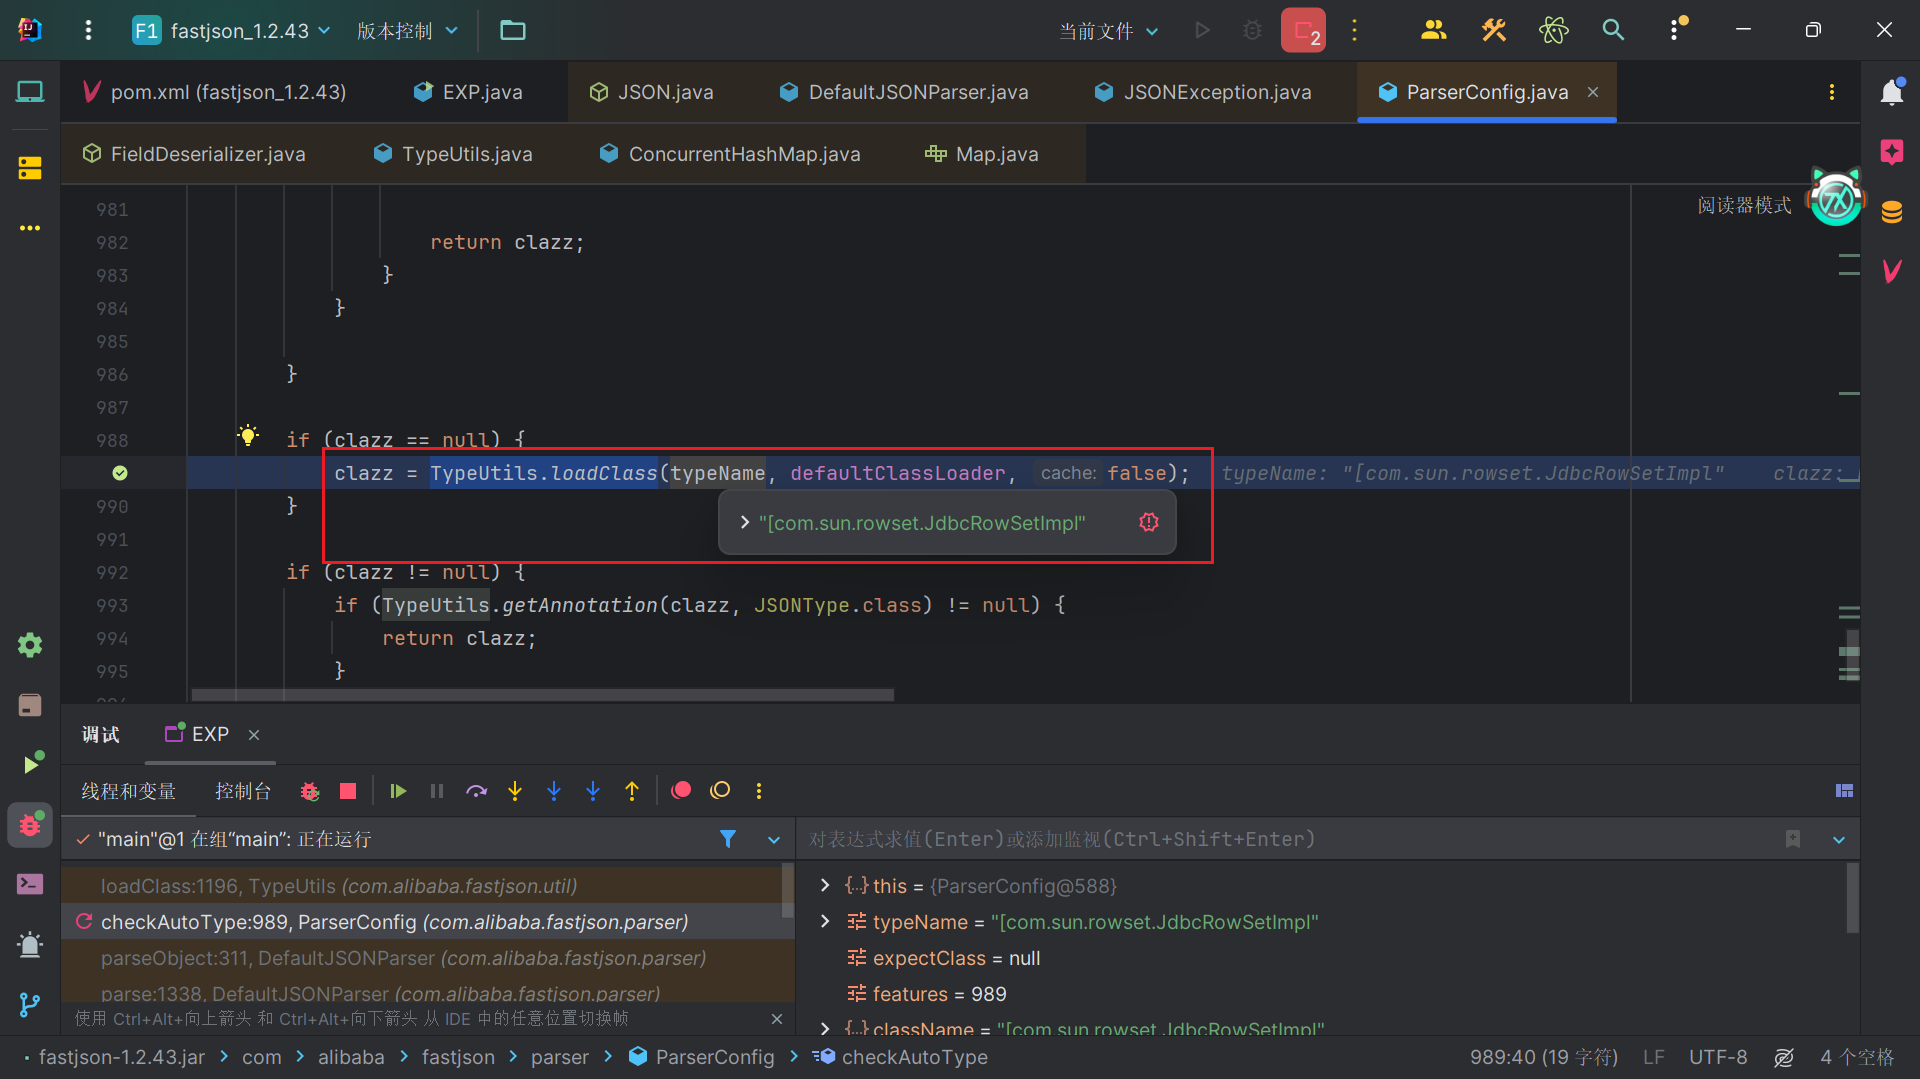The image size is (1920, 1079).
Task: Toggle the thread frames filter icon
Action: pos(728,839)
